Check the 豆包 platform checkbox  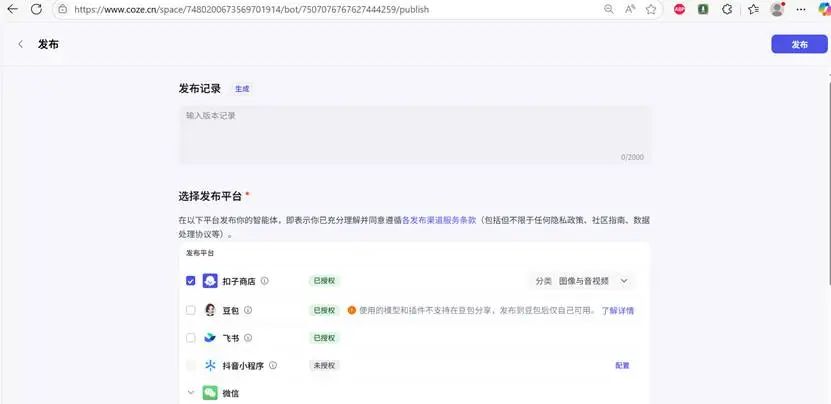(191, 310)
